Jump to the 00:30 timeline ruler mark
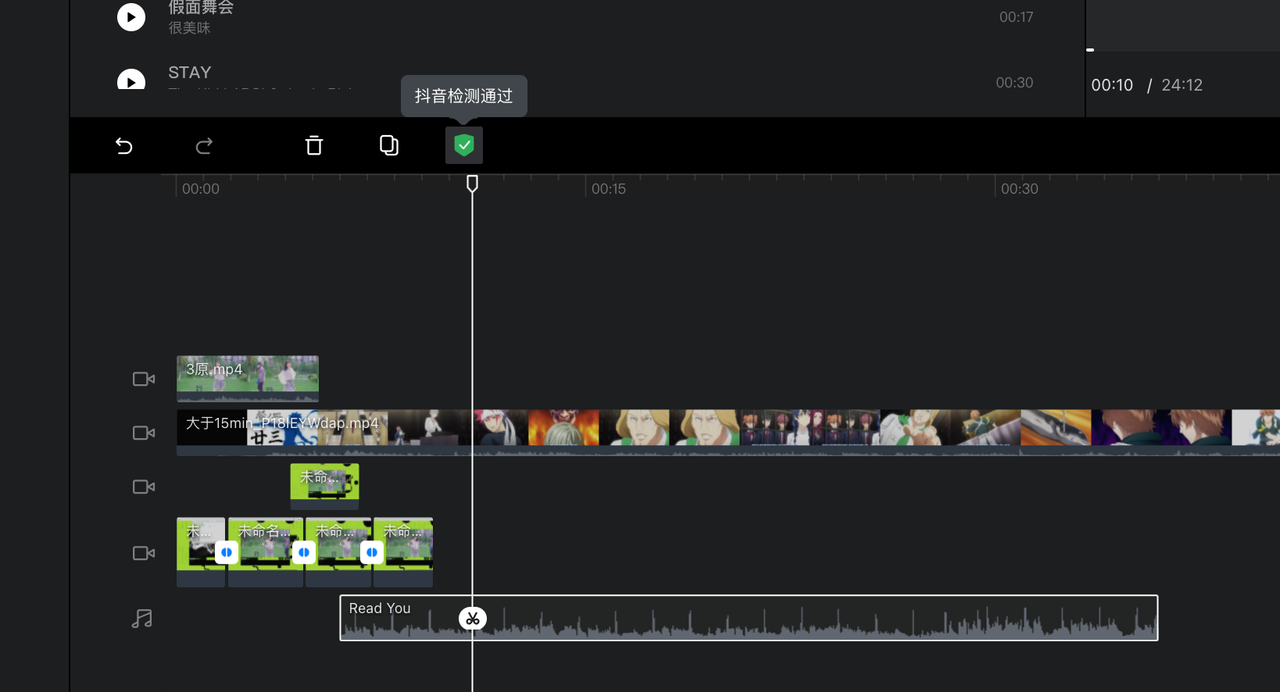 click(1020, 189)
